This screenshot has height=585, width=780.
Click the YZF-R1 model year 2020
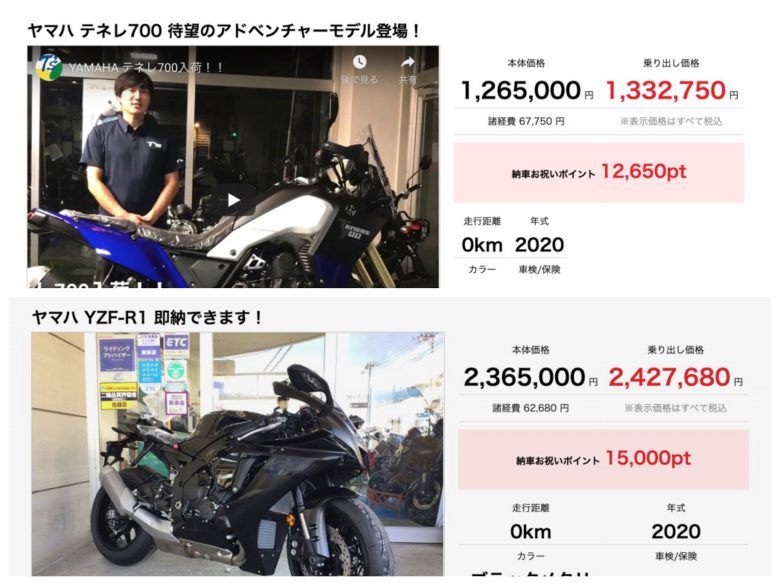pos(676,532)
